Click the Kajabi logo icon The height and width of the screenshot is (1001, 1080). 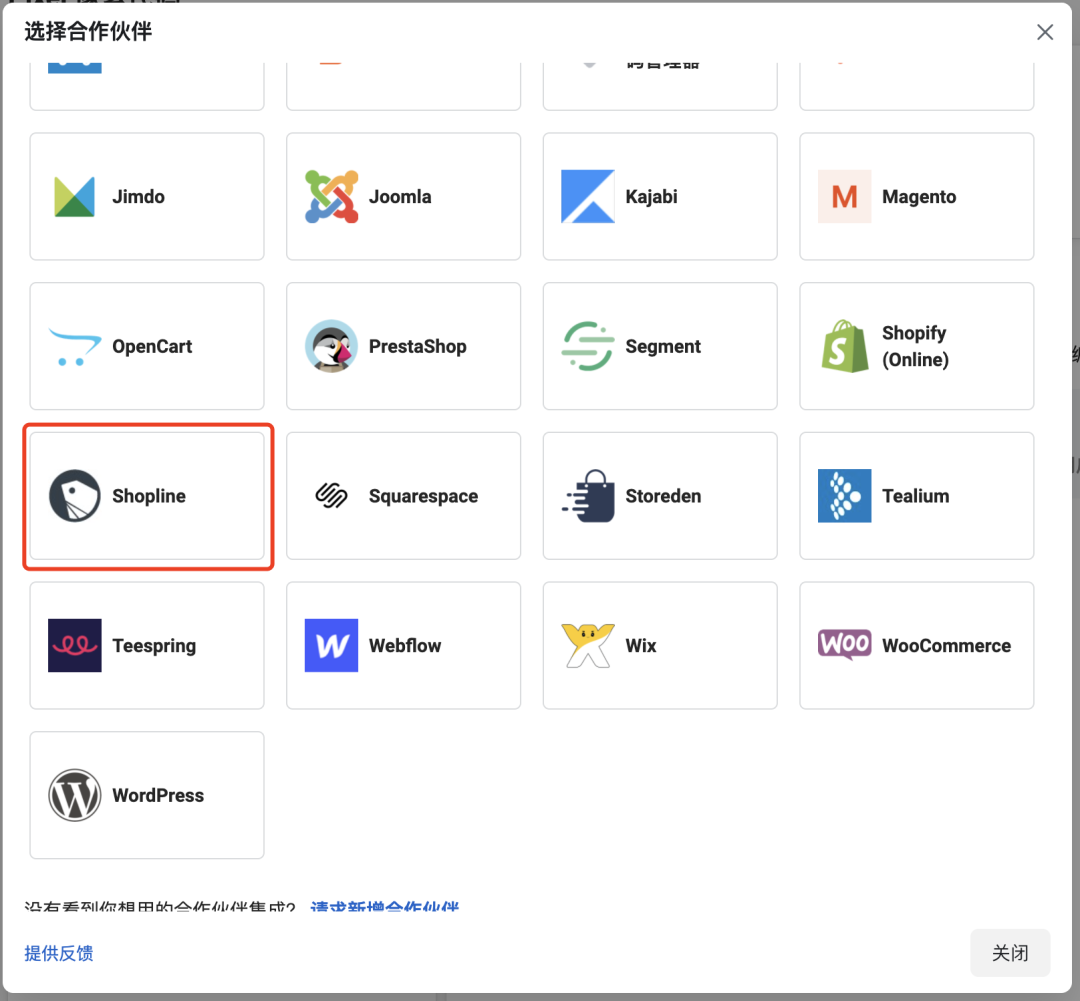(x=588, y=197)
